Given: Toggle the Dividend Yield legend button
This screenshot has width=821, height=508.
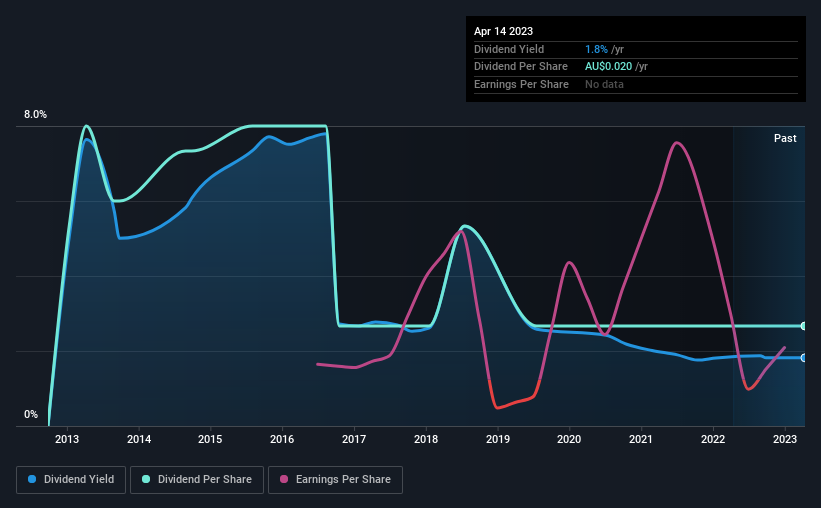Looking at the screenshot, I should (x=71, y=480).
